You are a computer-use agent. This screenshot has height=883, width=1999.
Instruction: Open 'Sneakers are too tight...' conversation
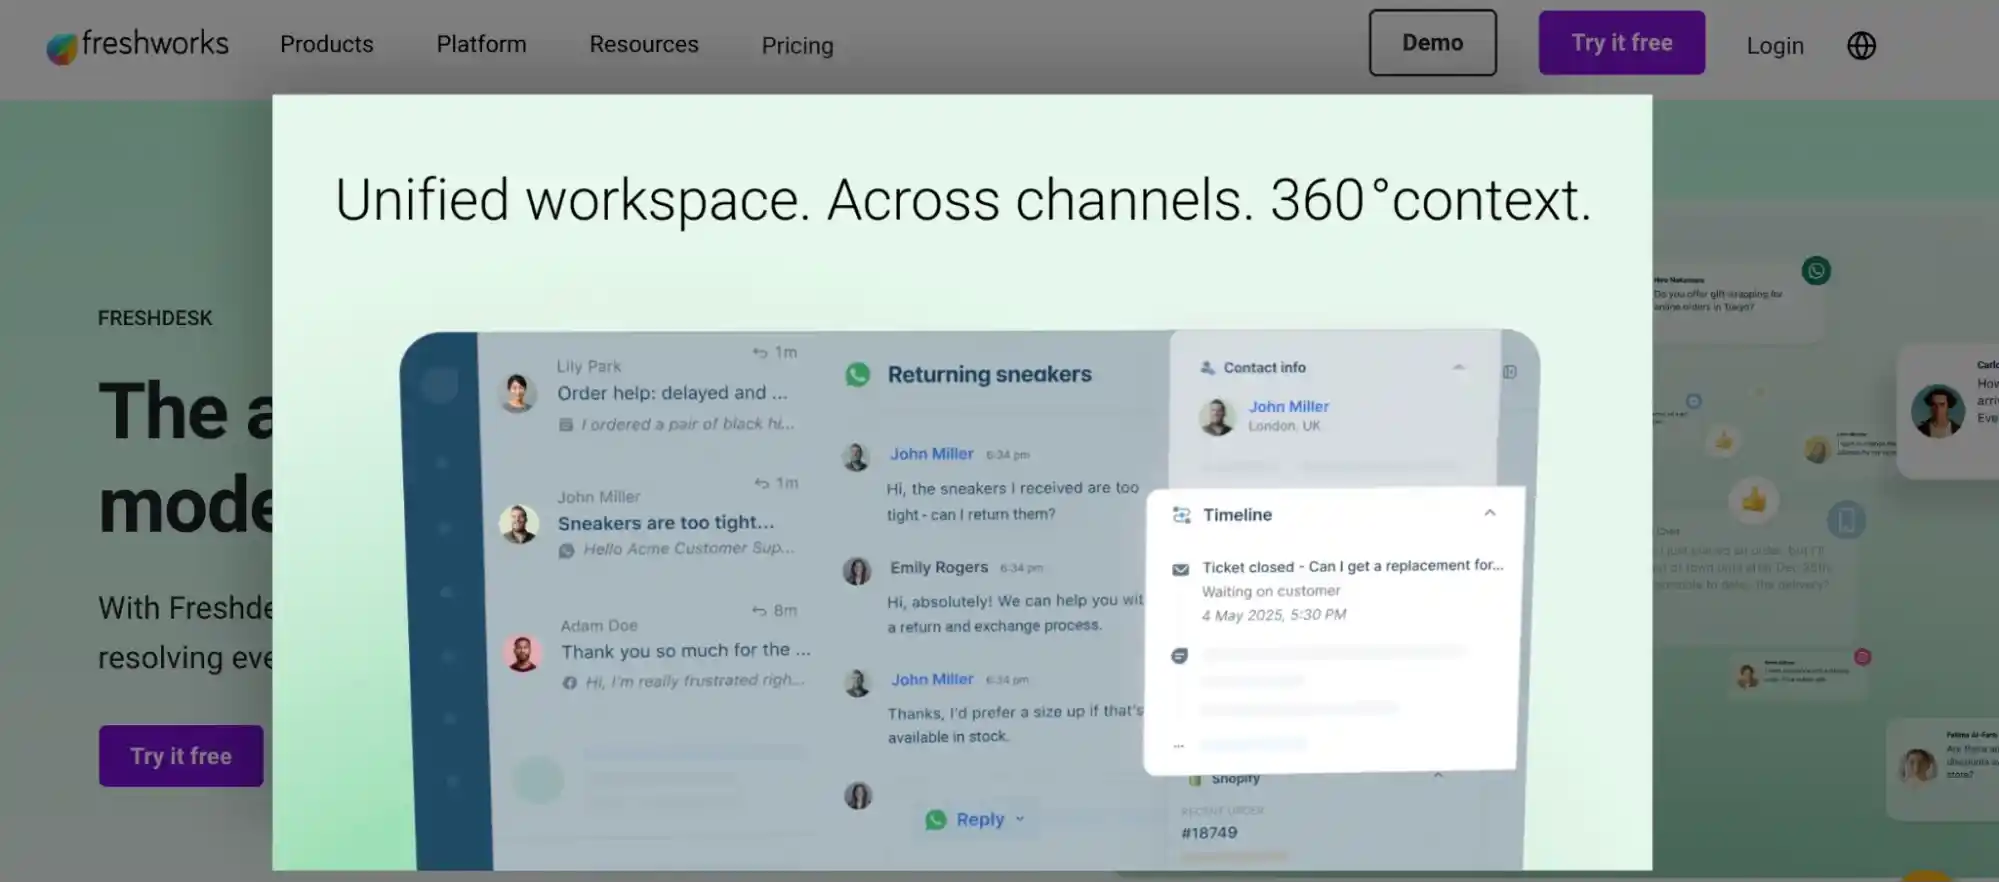click(x=665, y=523)
